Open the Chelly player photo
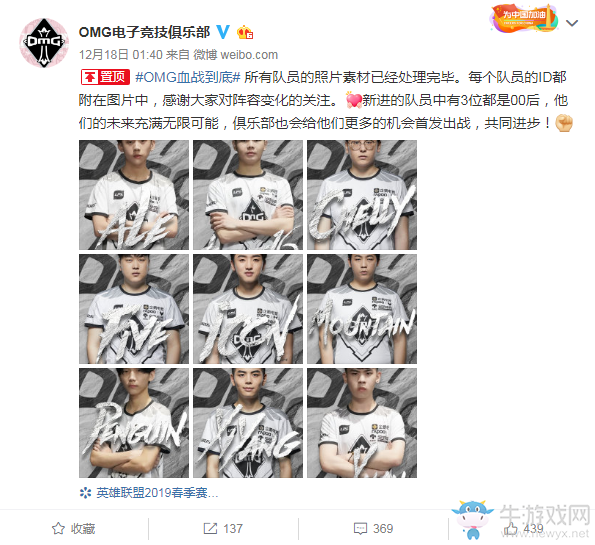 (x=362, y=195)
